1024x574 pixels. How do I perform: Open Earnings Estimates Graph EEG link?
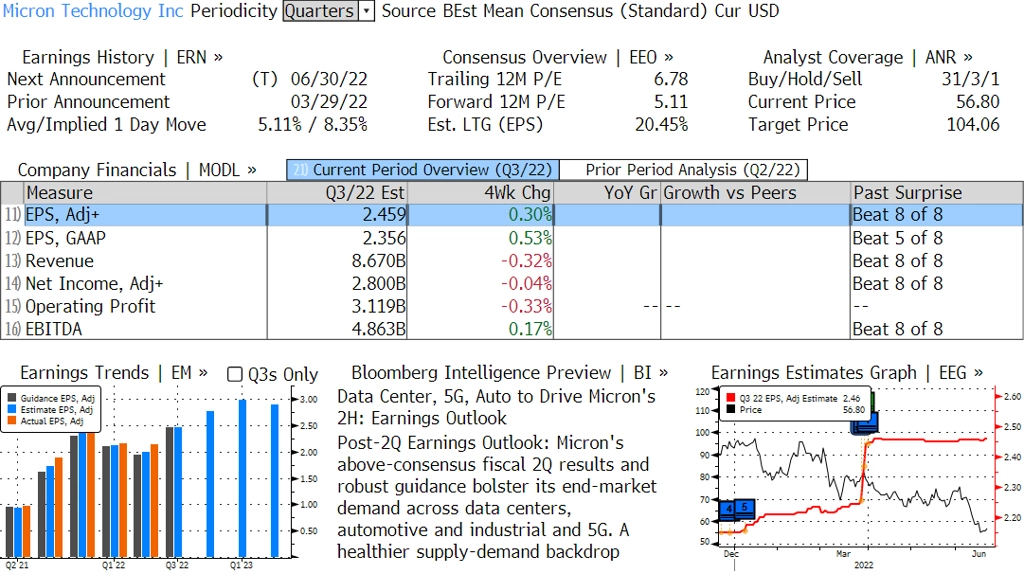846,373
